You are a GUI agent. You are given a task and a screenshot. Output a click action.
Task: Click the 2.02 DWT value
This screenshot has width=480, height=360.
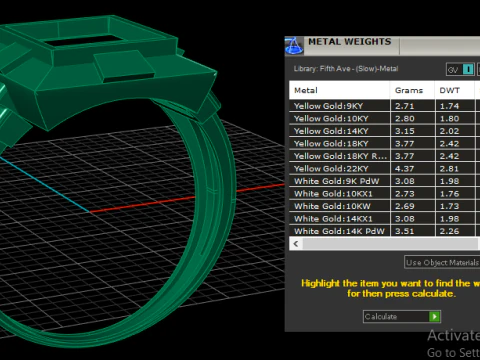point(449,131)
